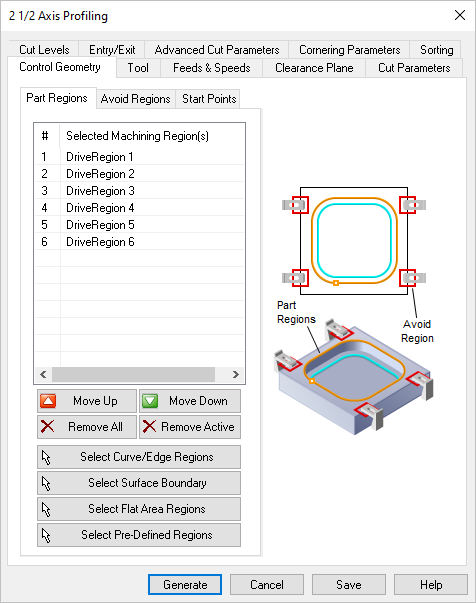The width and height of the screenshot is (476, 603).
Task: Click the Remove All button label
Action: (x=95, y=427)
